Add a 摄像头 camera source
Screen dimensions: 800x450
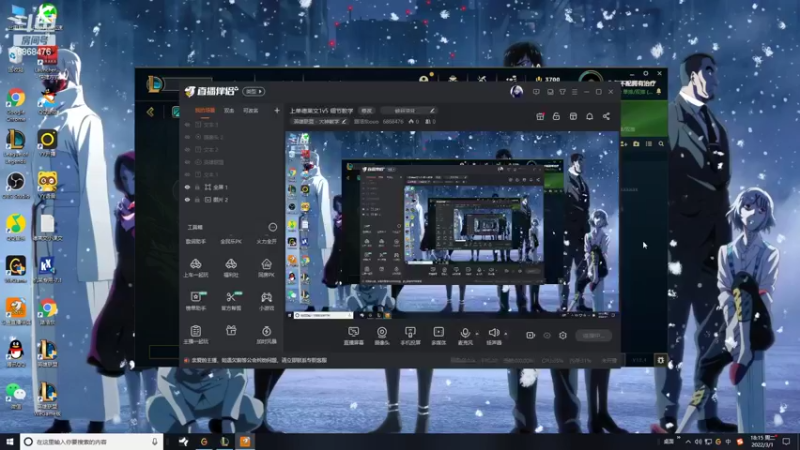tap(382, 336)
